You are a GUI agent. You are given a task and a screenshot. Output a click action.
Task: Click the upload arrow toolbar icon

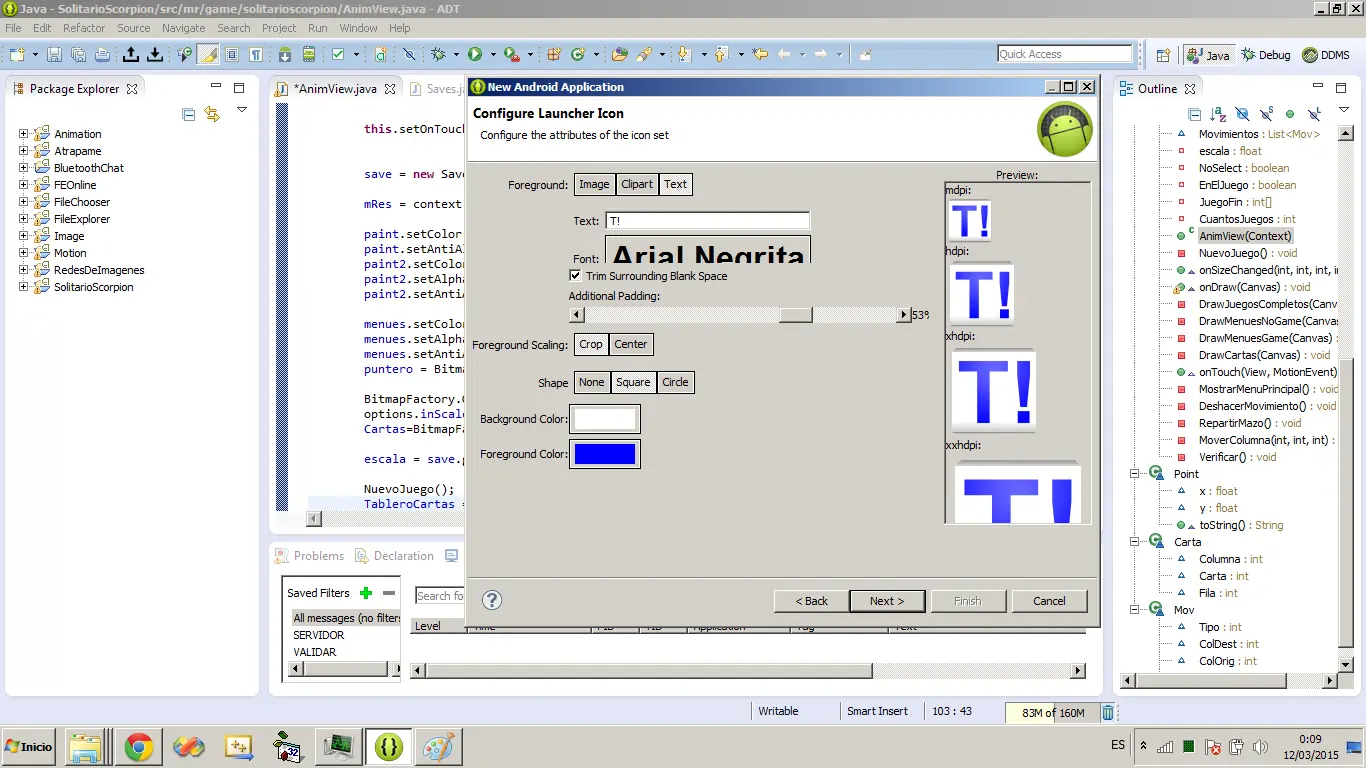(130, 55)
